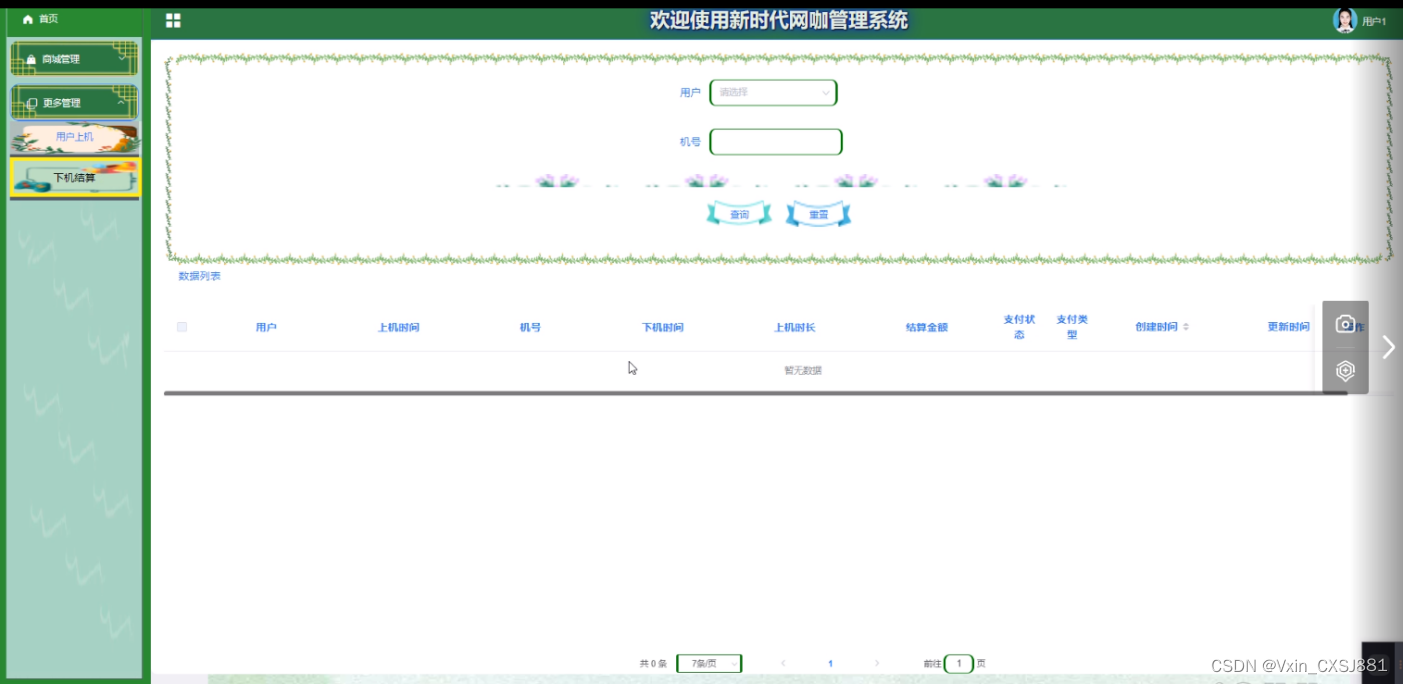1403x684 pixels.
Task: Click the camera screenshot icon on right panel
Action: (1344, 325)
